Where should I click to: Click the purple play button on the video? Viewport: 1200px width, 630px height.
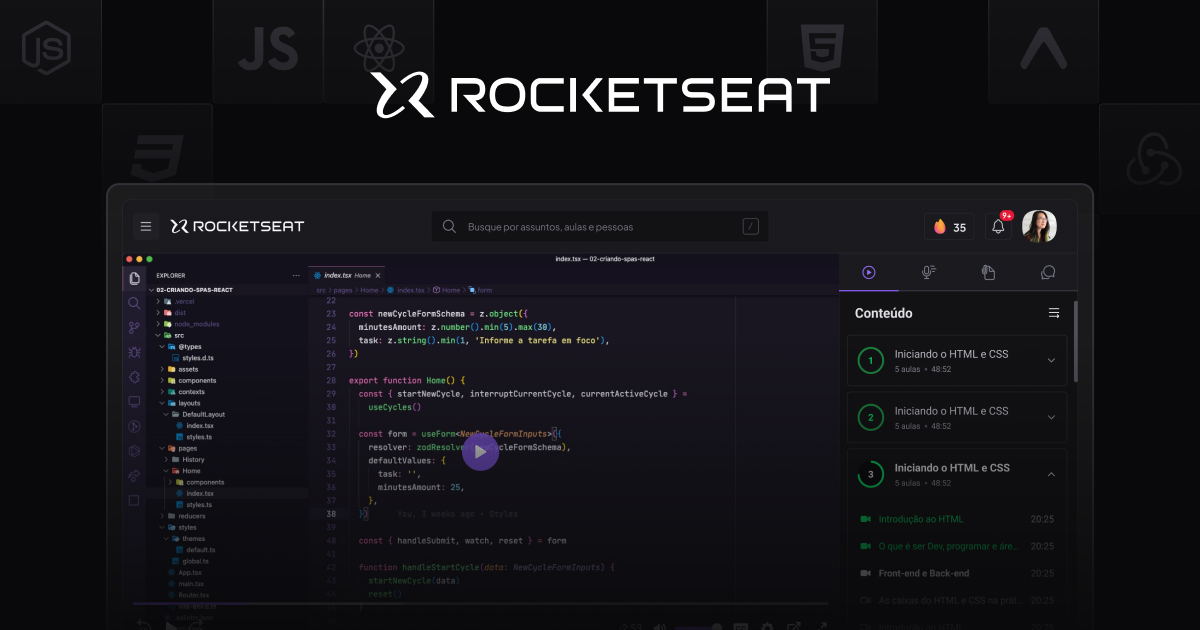click(x=481, y=452)
